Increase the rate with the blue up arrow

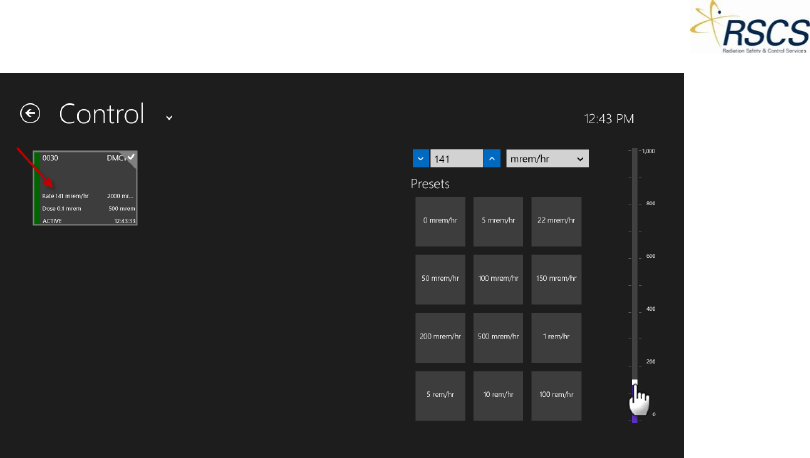[492, 159]
